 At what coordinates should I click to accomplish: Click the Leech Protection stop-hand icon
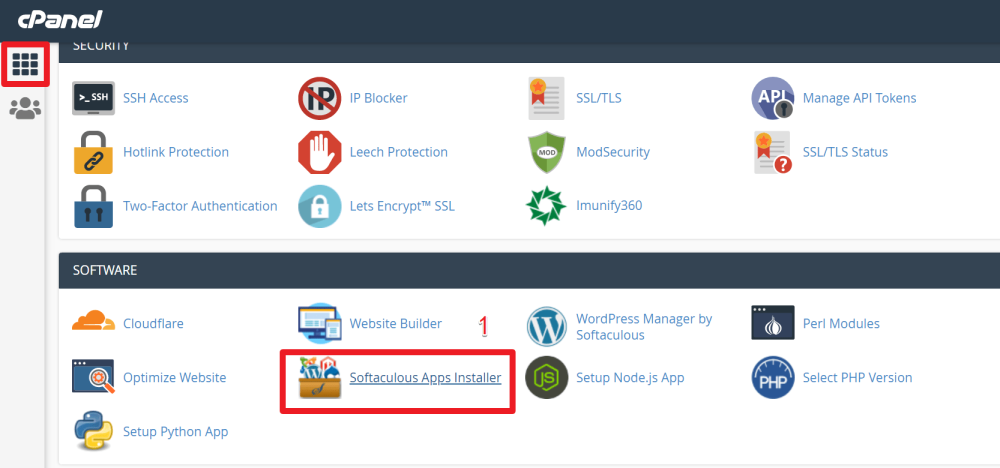coord(320,152)
